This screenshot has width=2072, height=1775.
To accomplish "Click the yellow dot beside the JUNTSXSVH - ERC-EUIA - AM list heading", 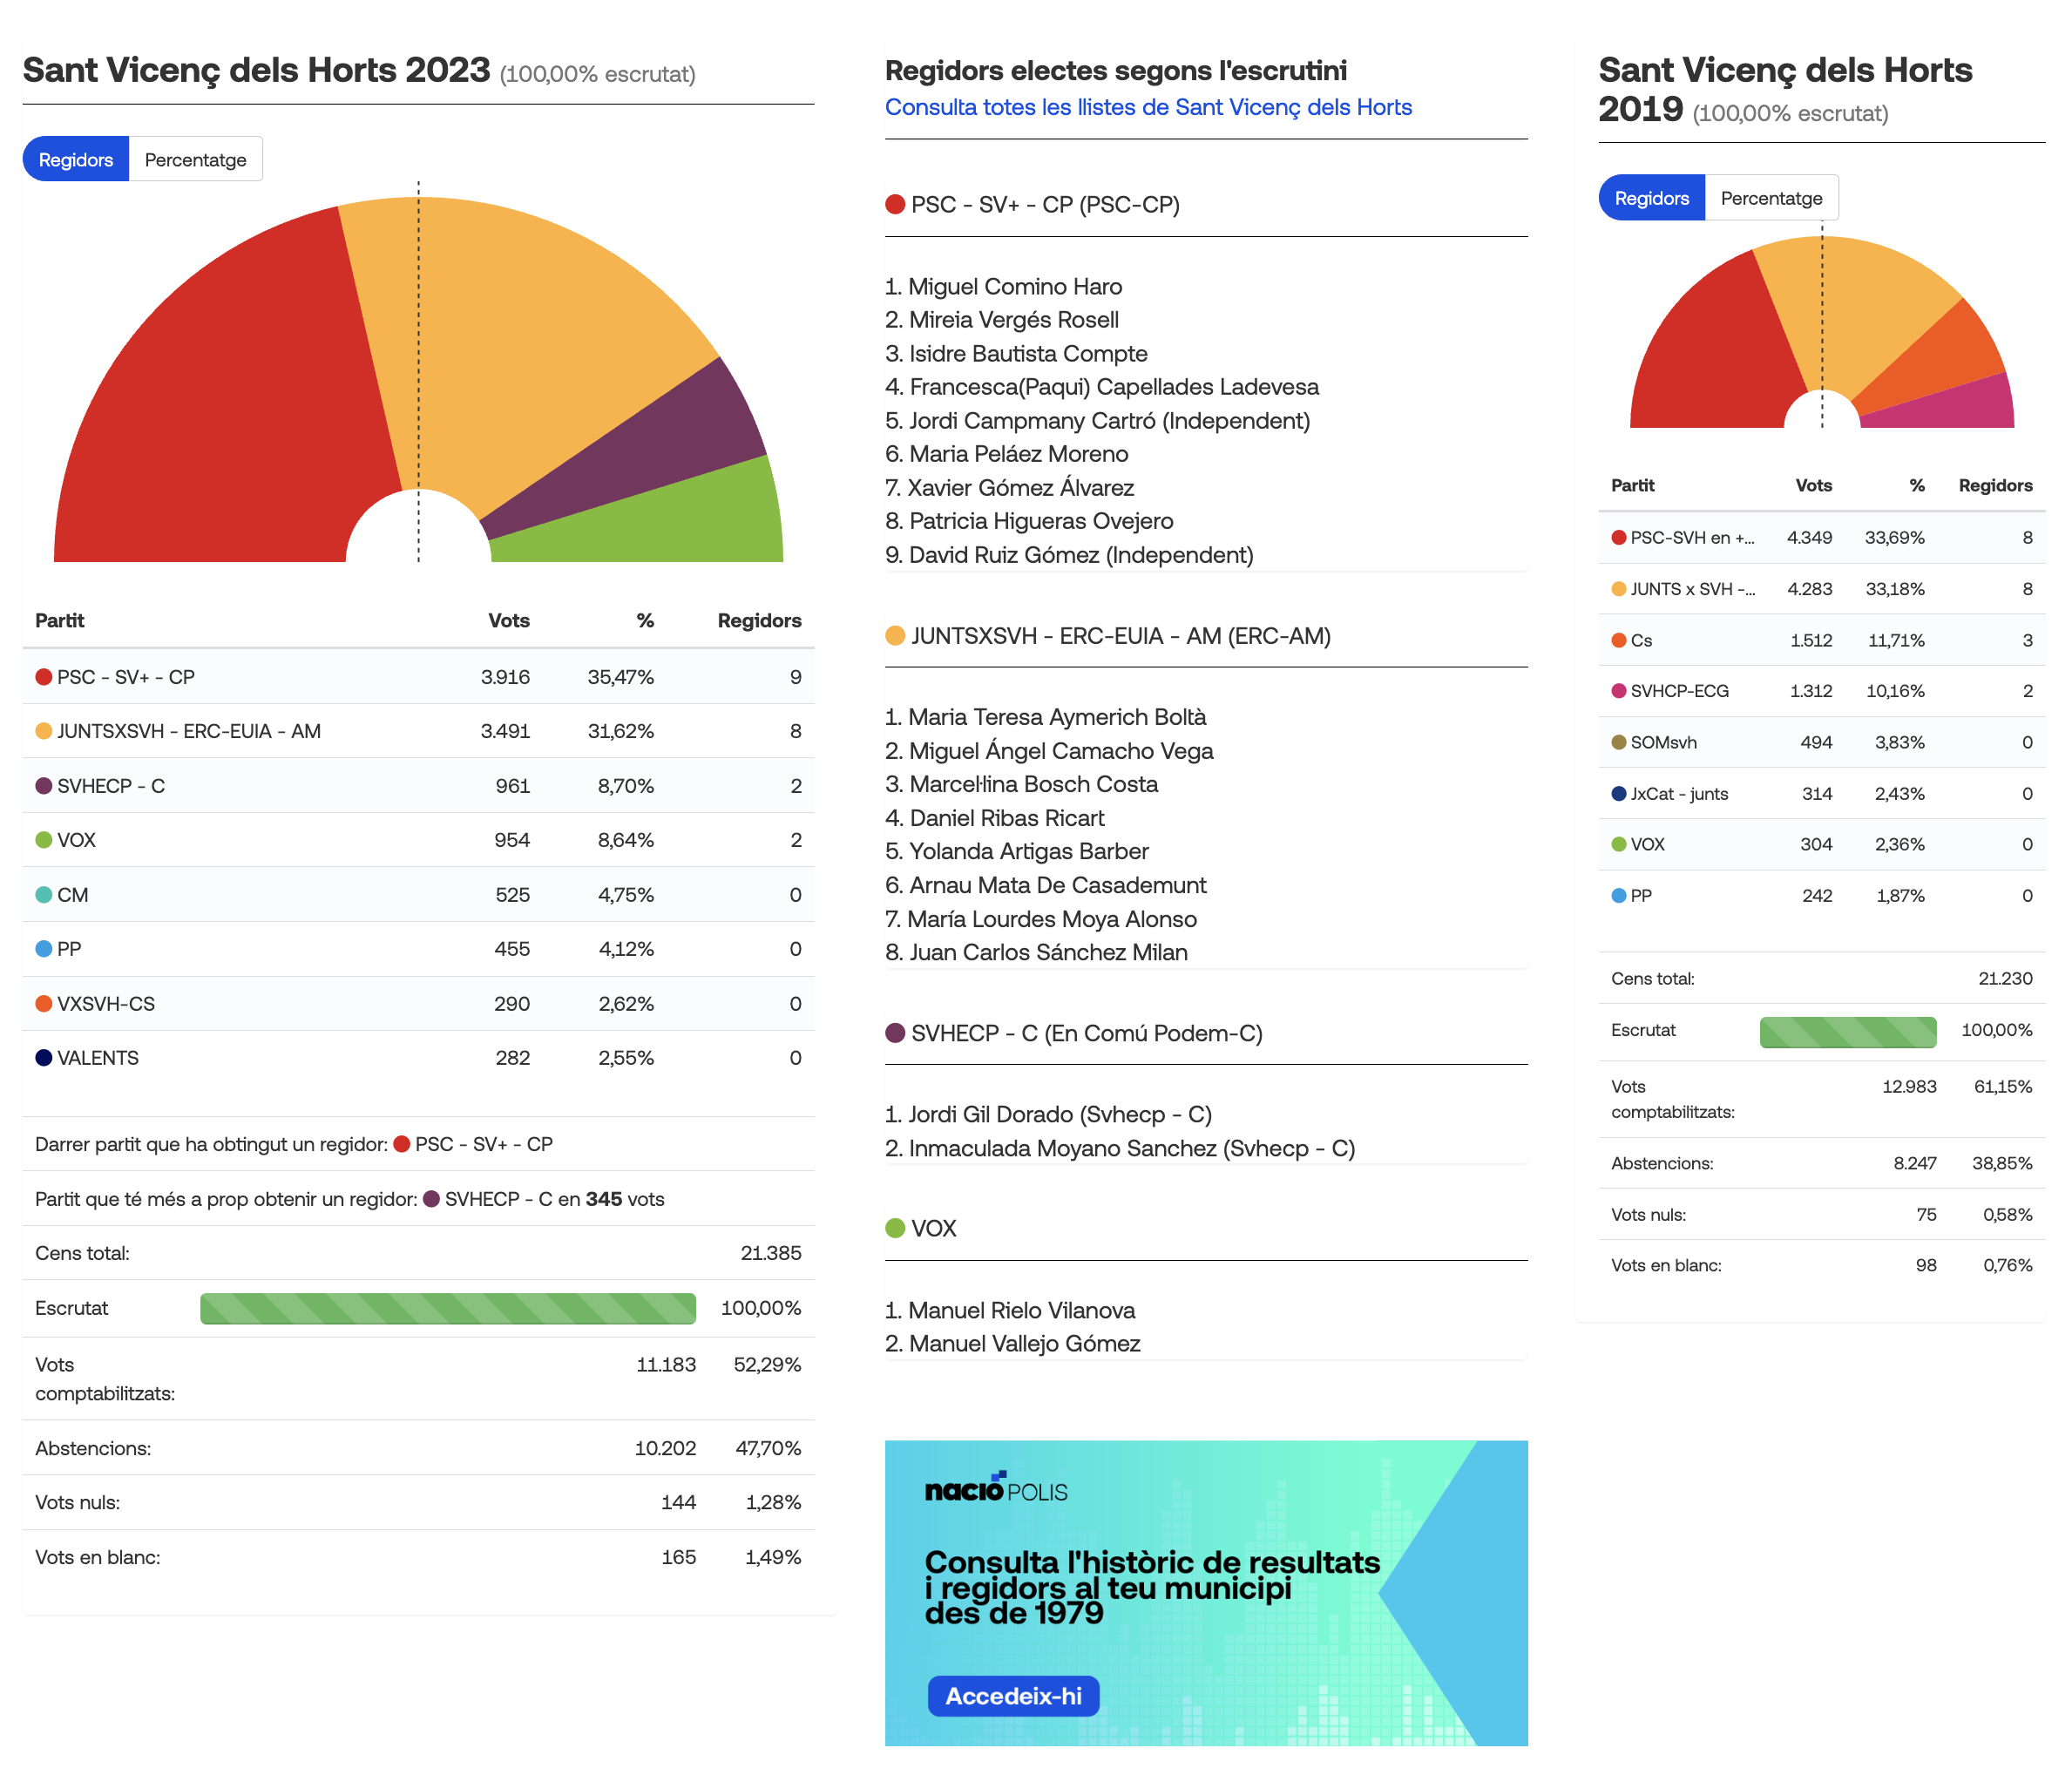I will [895, 636].
